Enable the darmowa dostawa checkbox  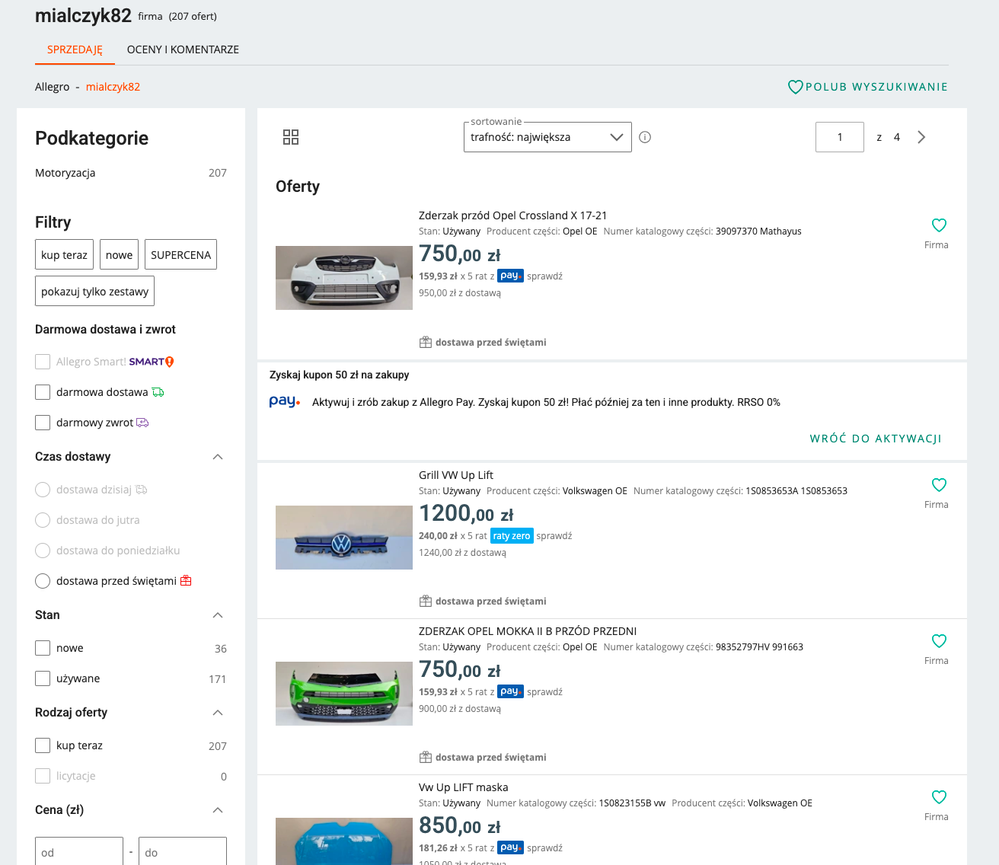(x=43, y=392)
